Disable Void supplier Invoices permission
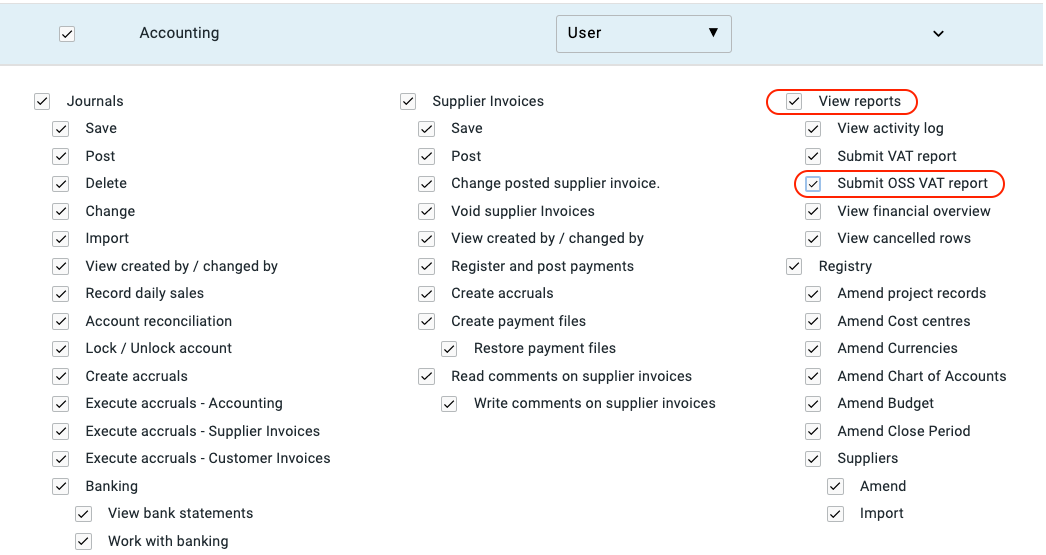 [427, 211]
